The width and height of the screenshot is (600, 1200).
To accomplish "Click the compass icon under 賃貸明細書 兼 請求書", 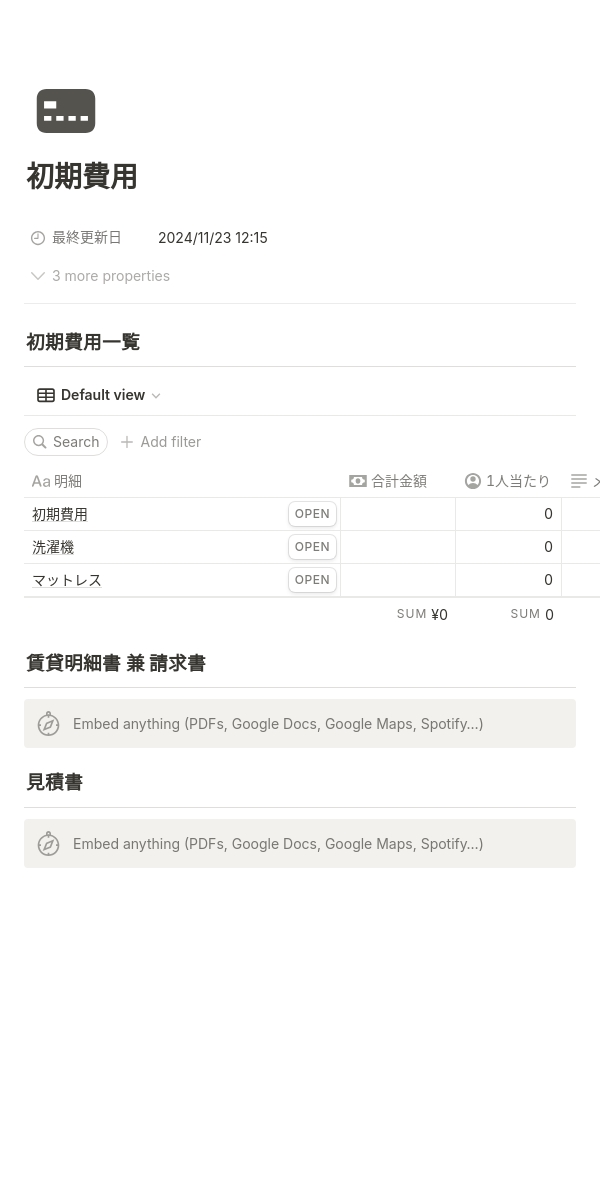I will coord(49,724).
